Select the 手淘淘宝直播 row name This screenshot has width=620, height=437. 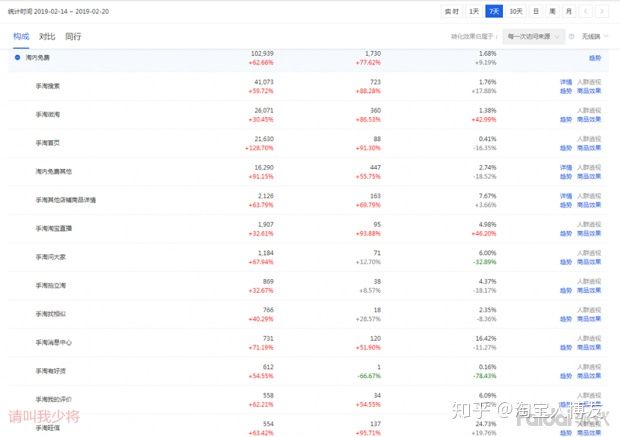click(x=54, y=228)
